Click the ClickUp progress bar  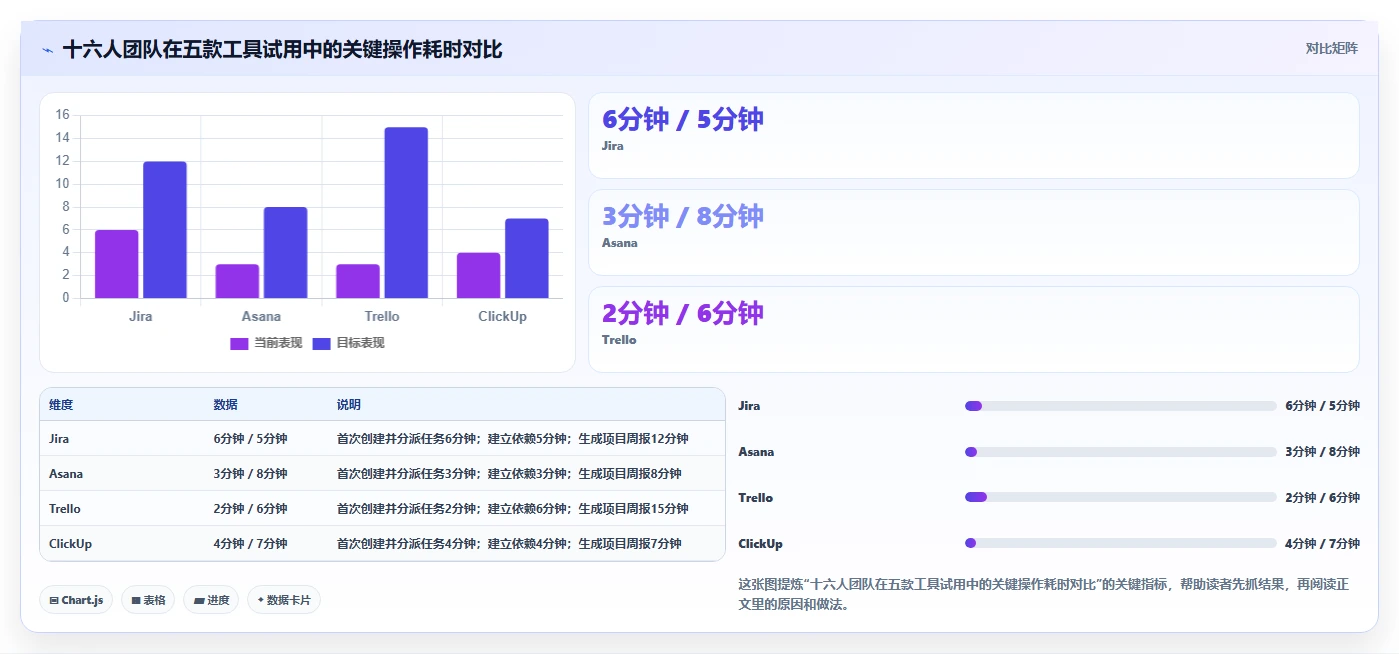click(x=1120, y=543)
